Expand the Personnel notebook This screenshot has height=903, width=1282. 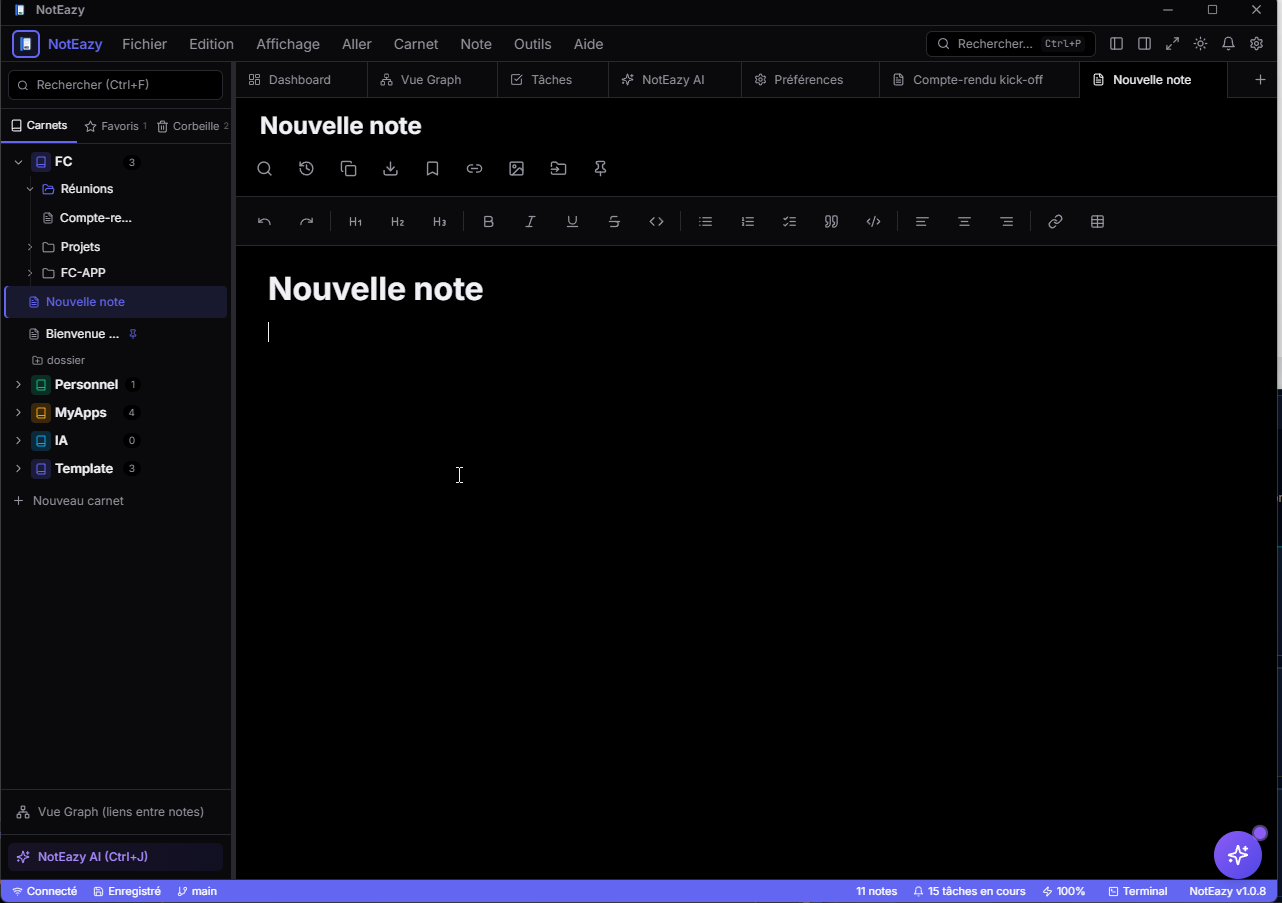point(18,385)
